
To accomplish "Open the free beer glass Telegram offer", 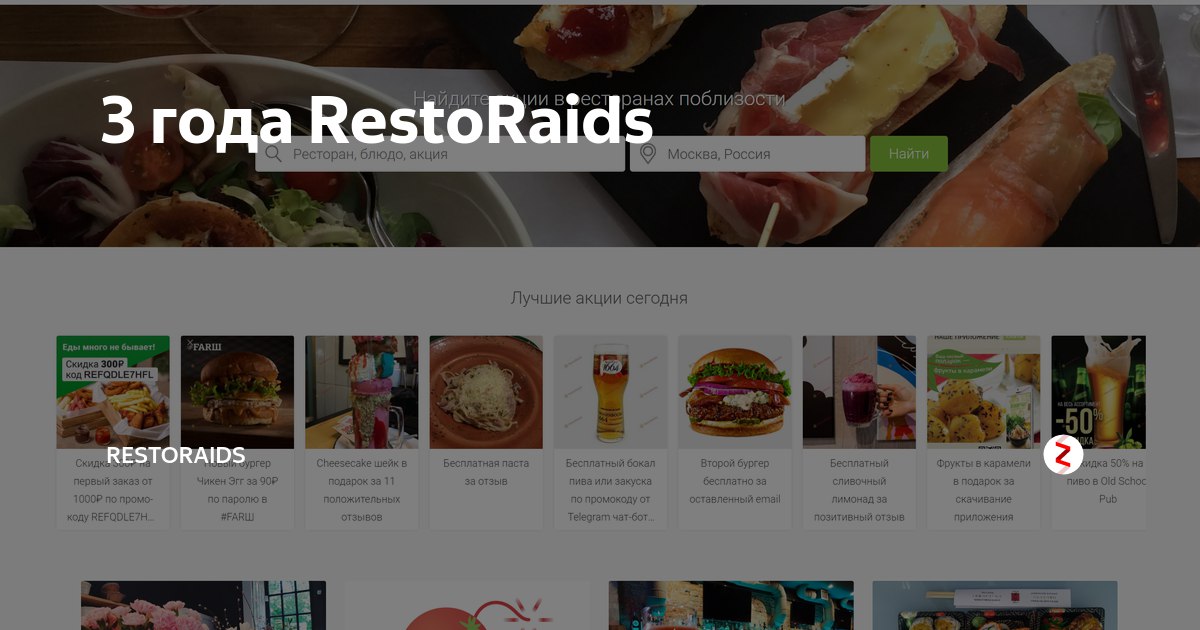I will click(610, 432).
